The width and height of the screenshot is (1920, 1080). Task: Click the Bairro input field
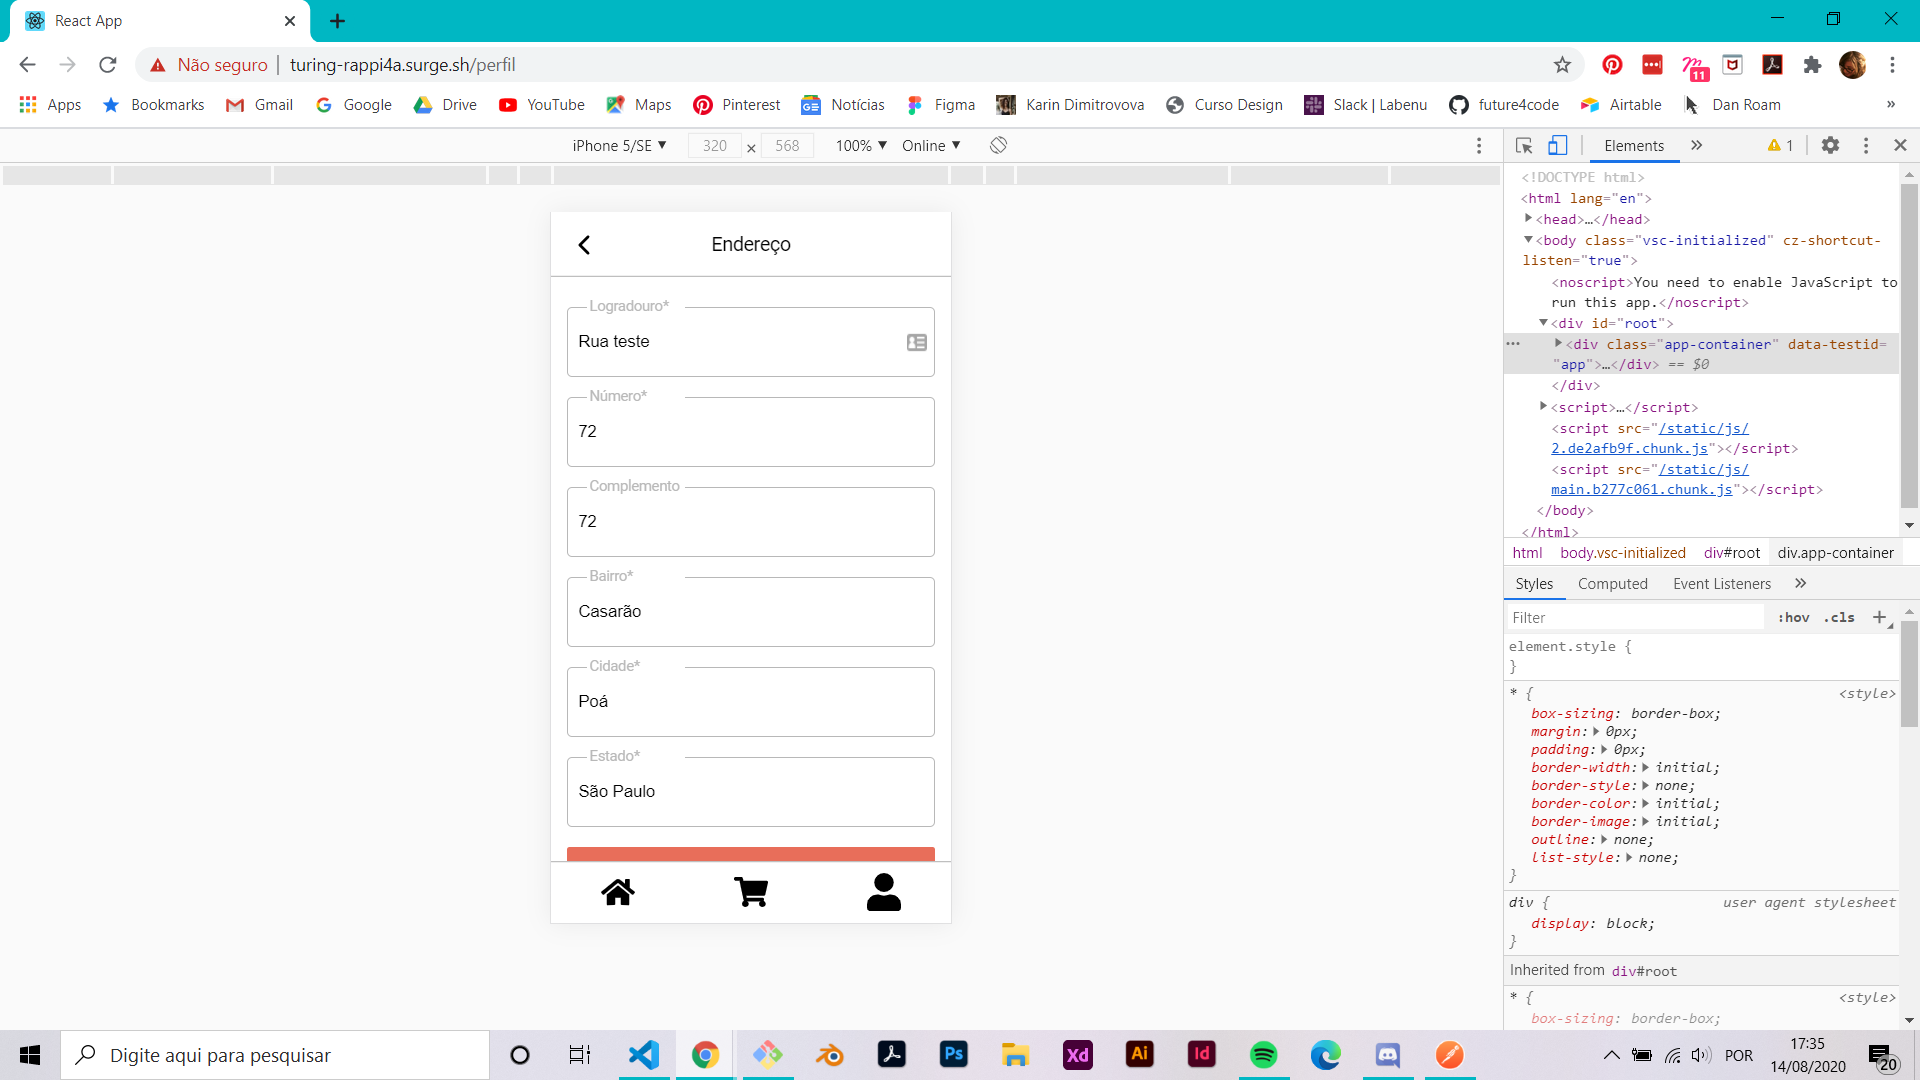[750, 612]
